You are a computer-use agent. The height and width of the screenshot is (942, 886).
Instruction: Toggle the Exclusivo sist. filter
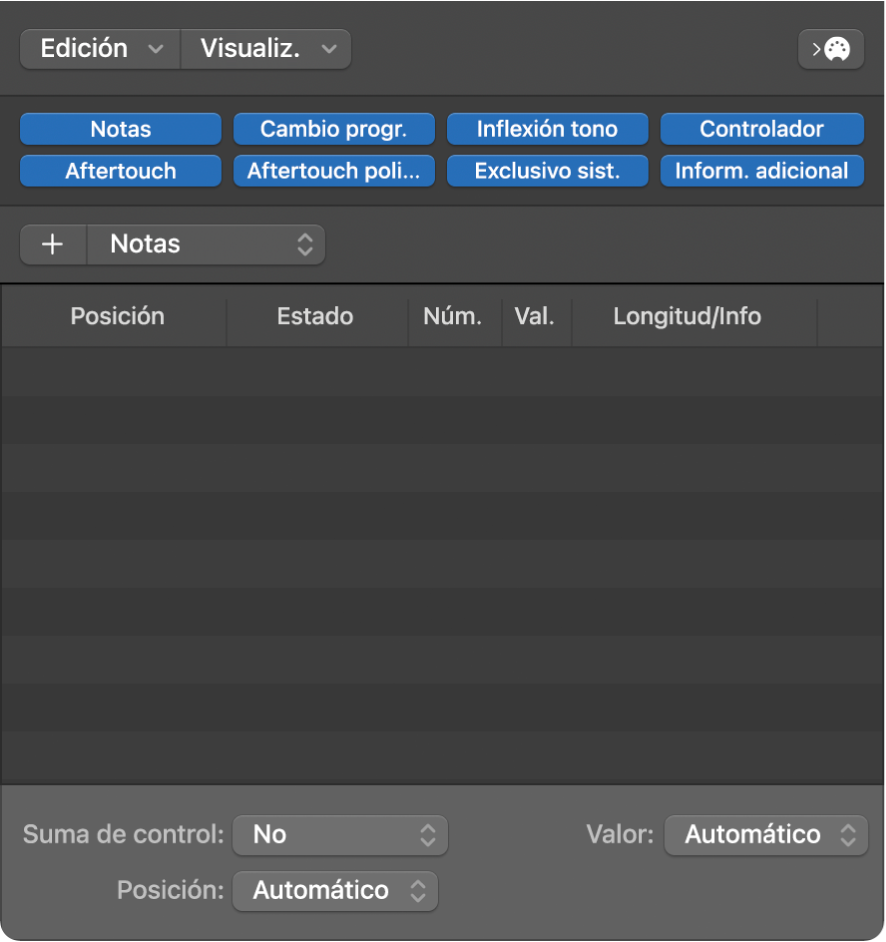547,171
